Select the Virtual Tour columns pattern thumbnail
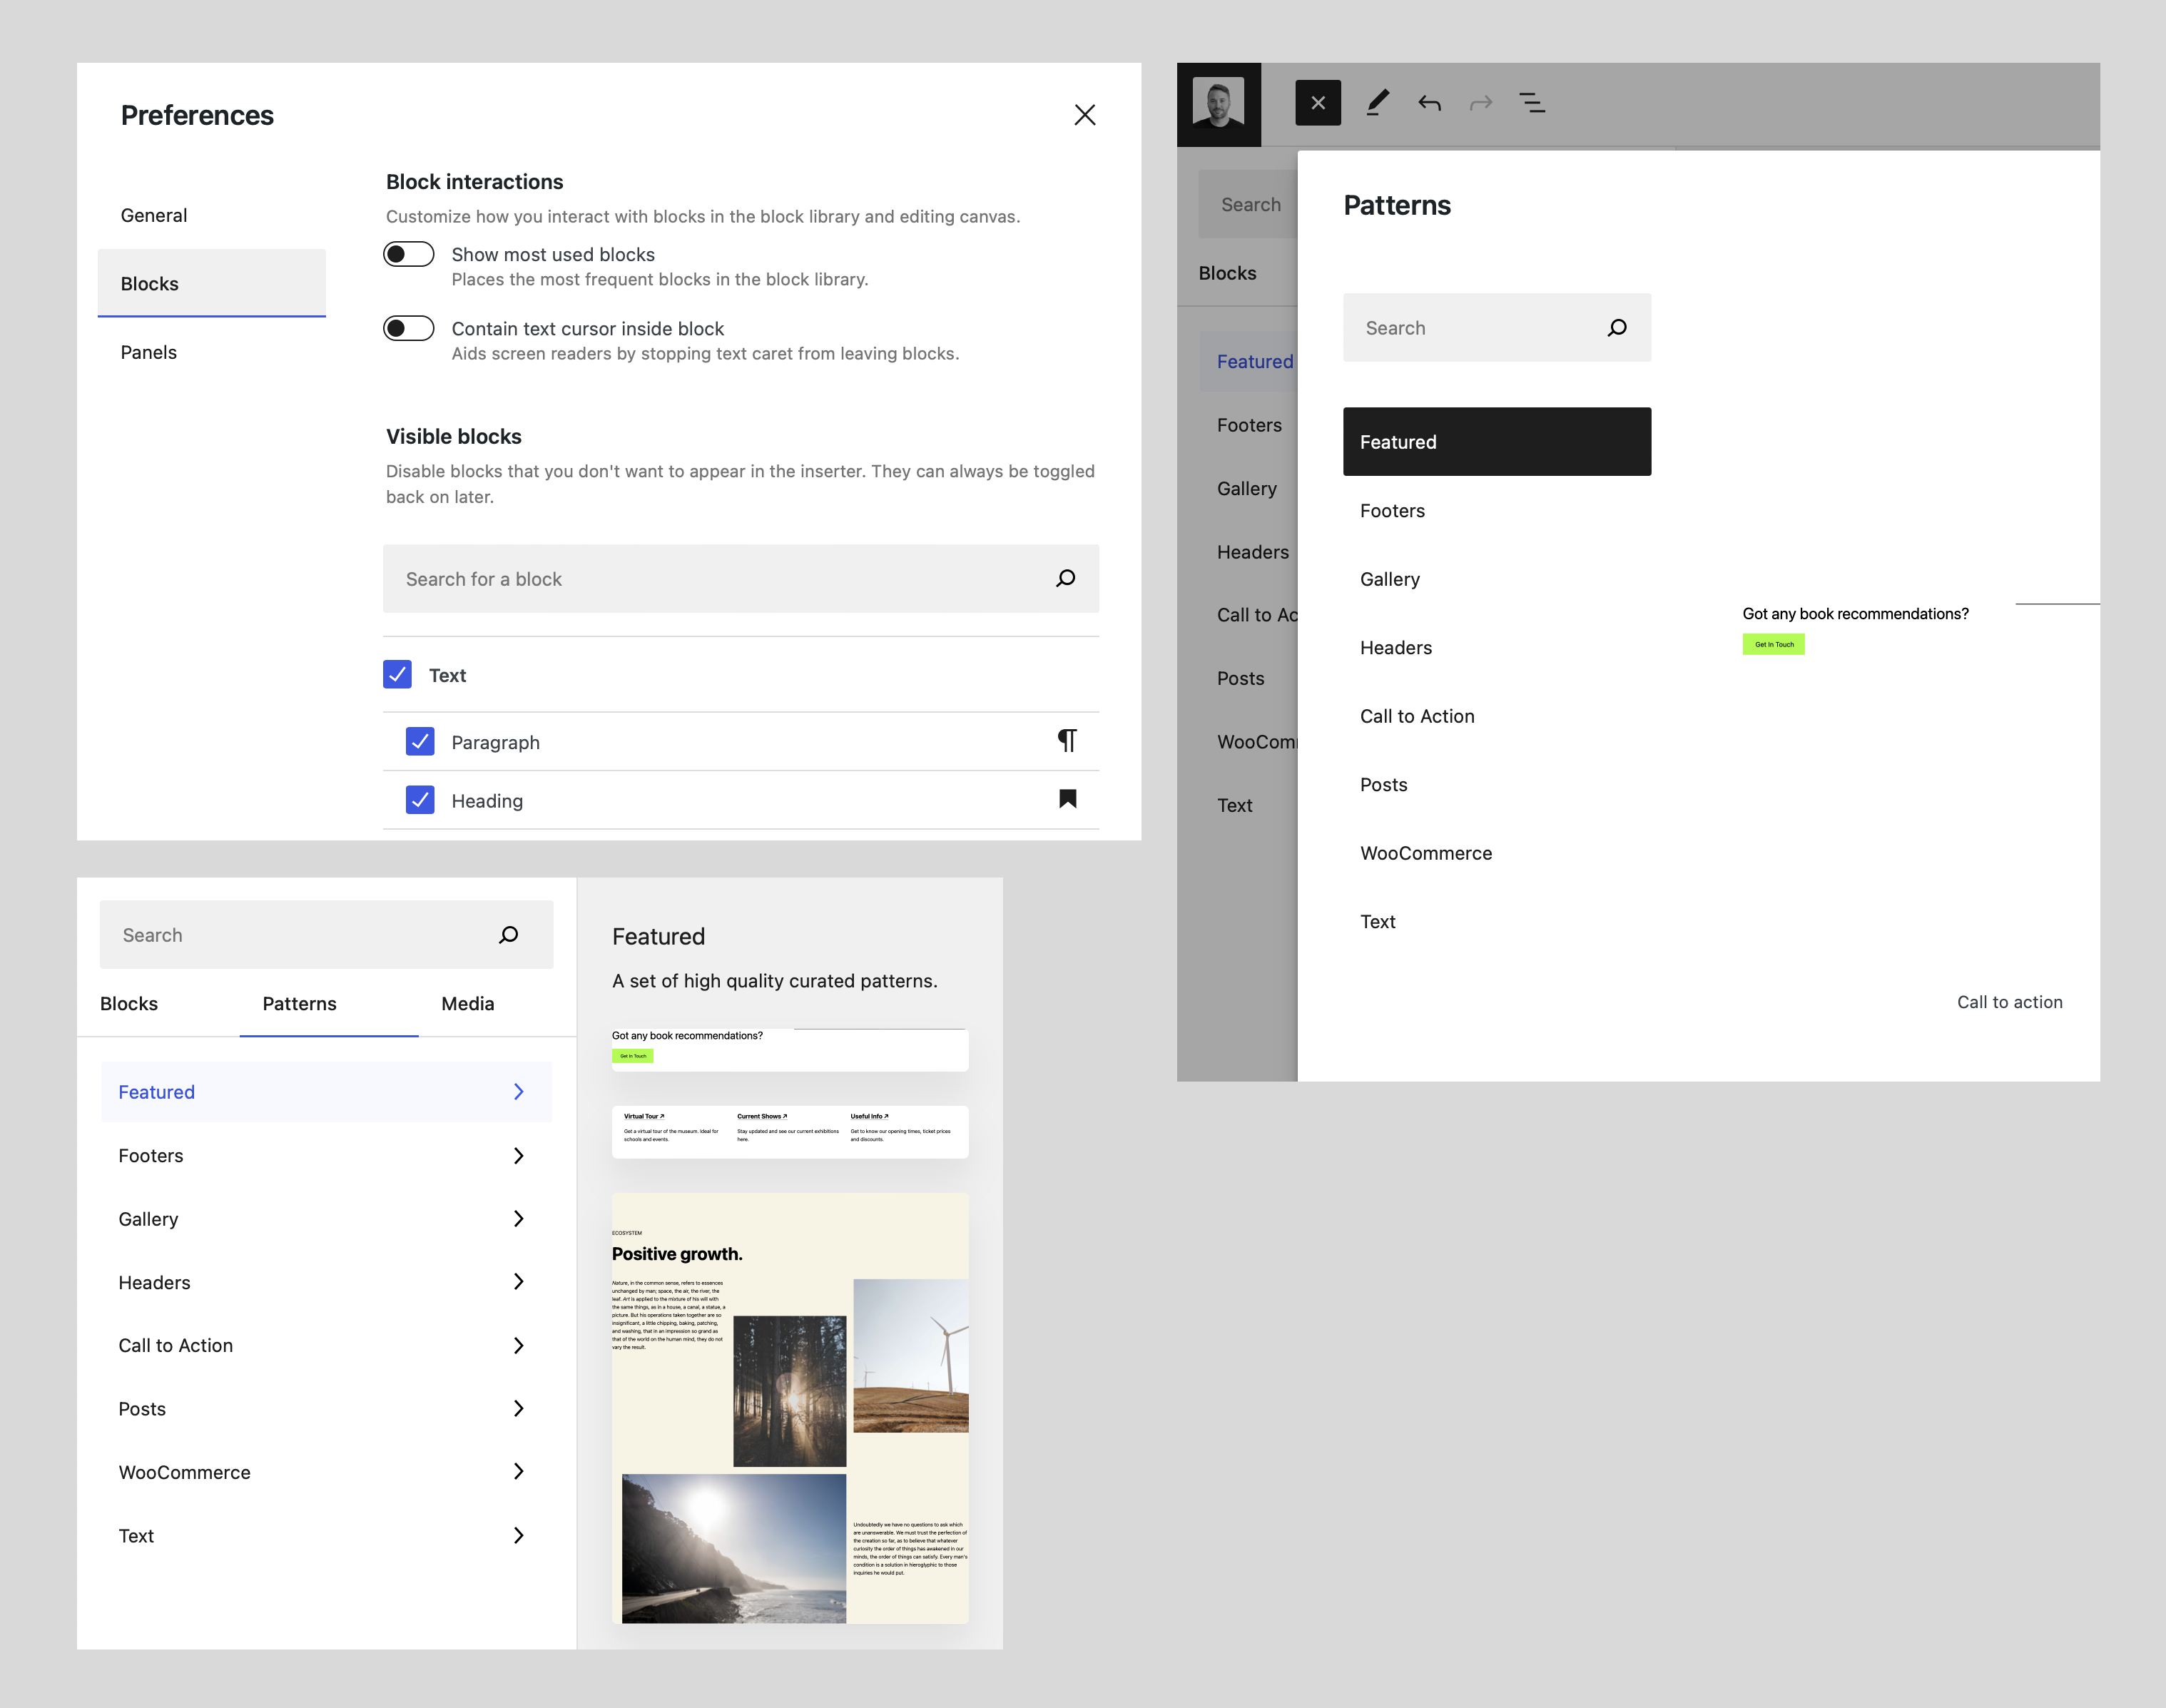 click(x=790, y=1131)
